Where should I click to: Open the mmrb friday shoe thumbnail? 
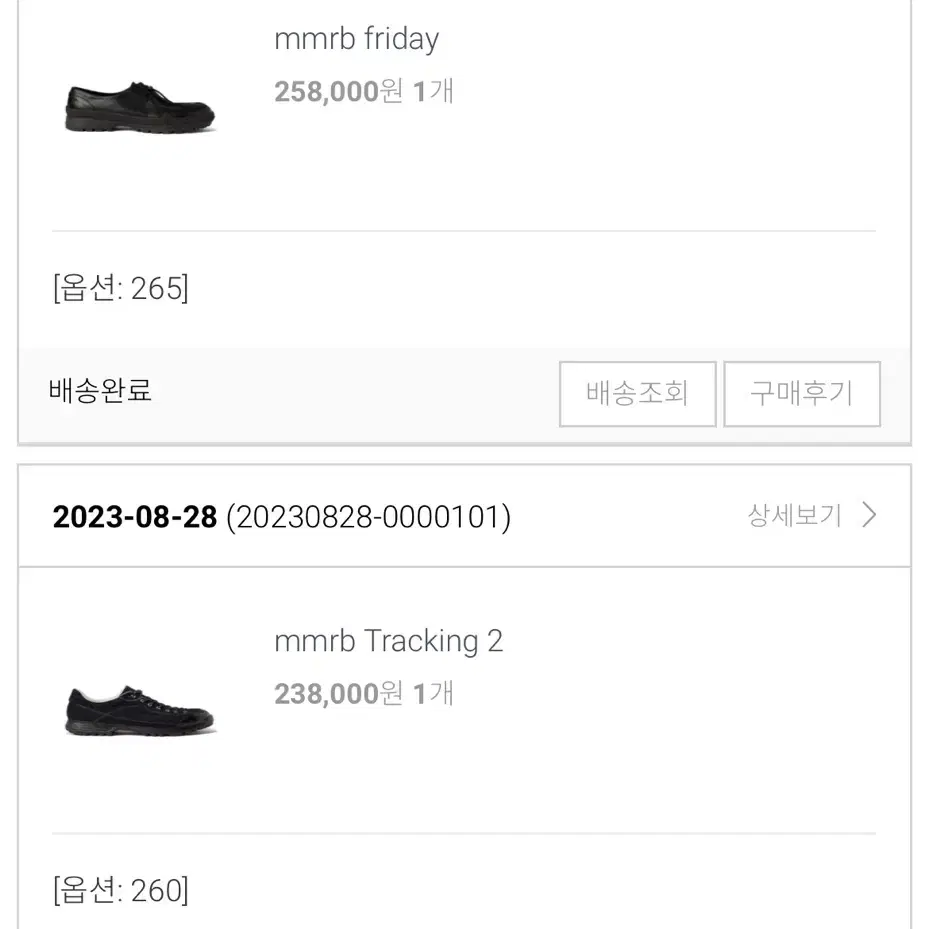pyautogui.click(x=140, y=107)
